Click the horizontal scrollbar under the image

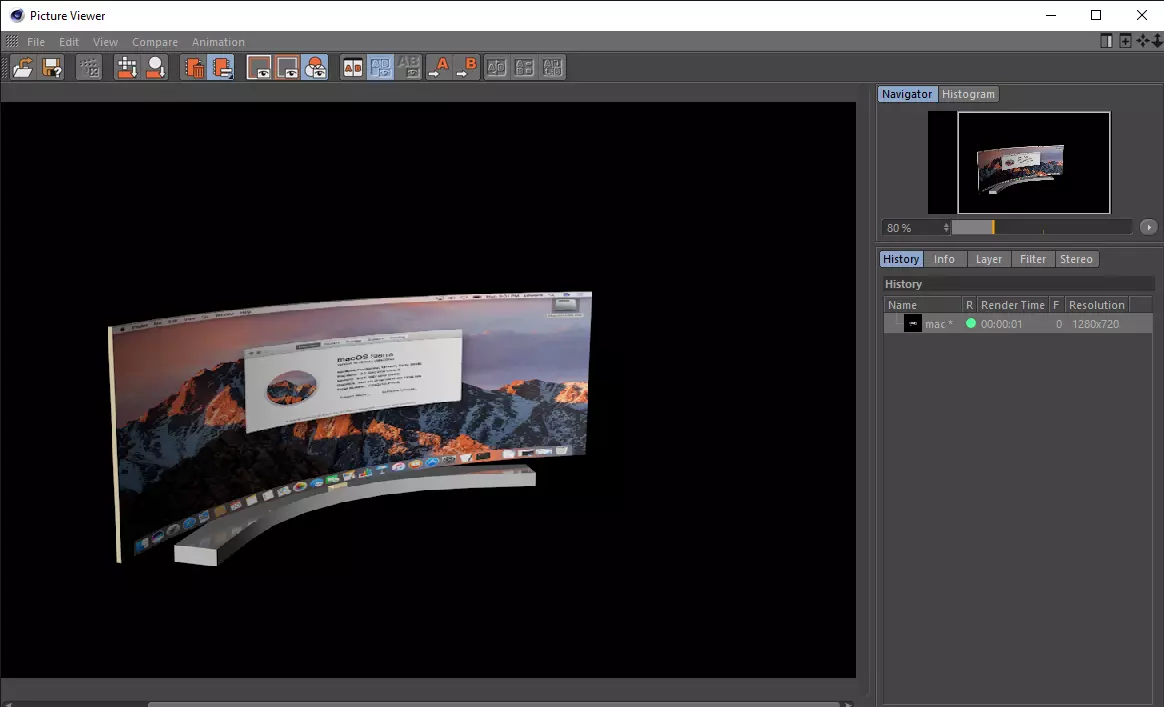pyautogui.click(x=494, y=704)
